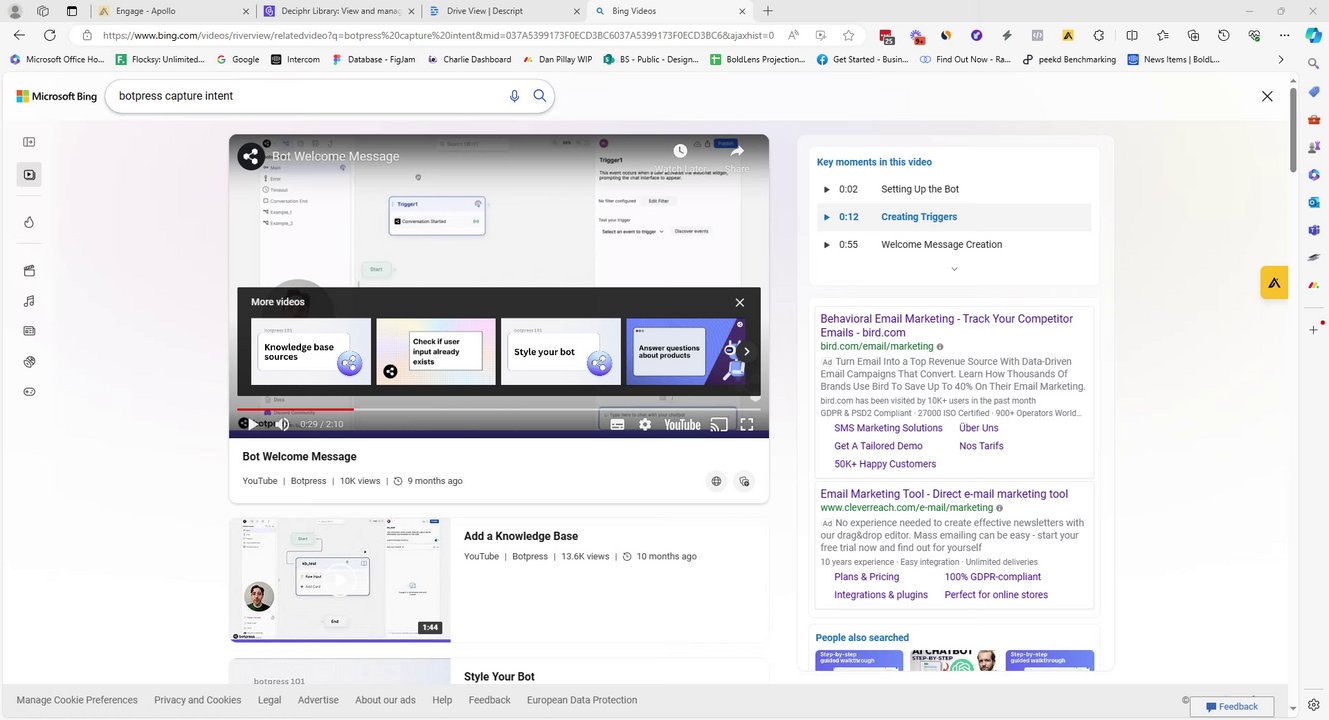Screen dimensions: 1329x720
Task: Open the tab actions menu in Edge
Action: pyautogui.click(x=72, y=11)
